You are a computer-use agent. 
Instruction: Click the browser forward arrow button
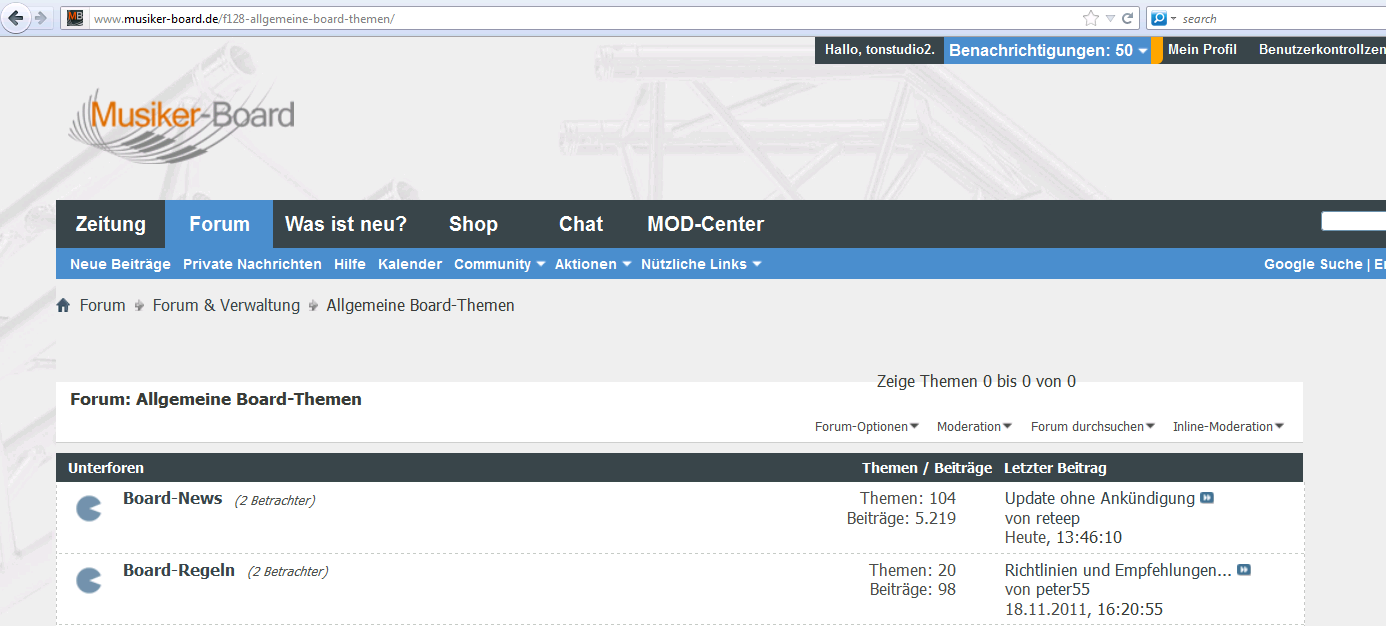(41, 18)
